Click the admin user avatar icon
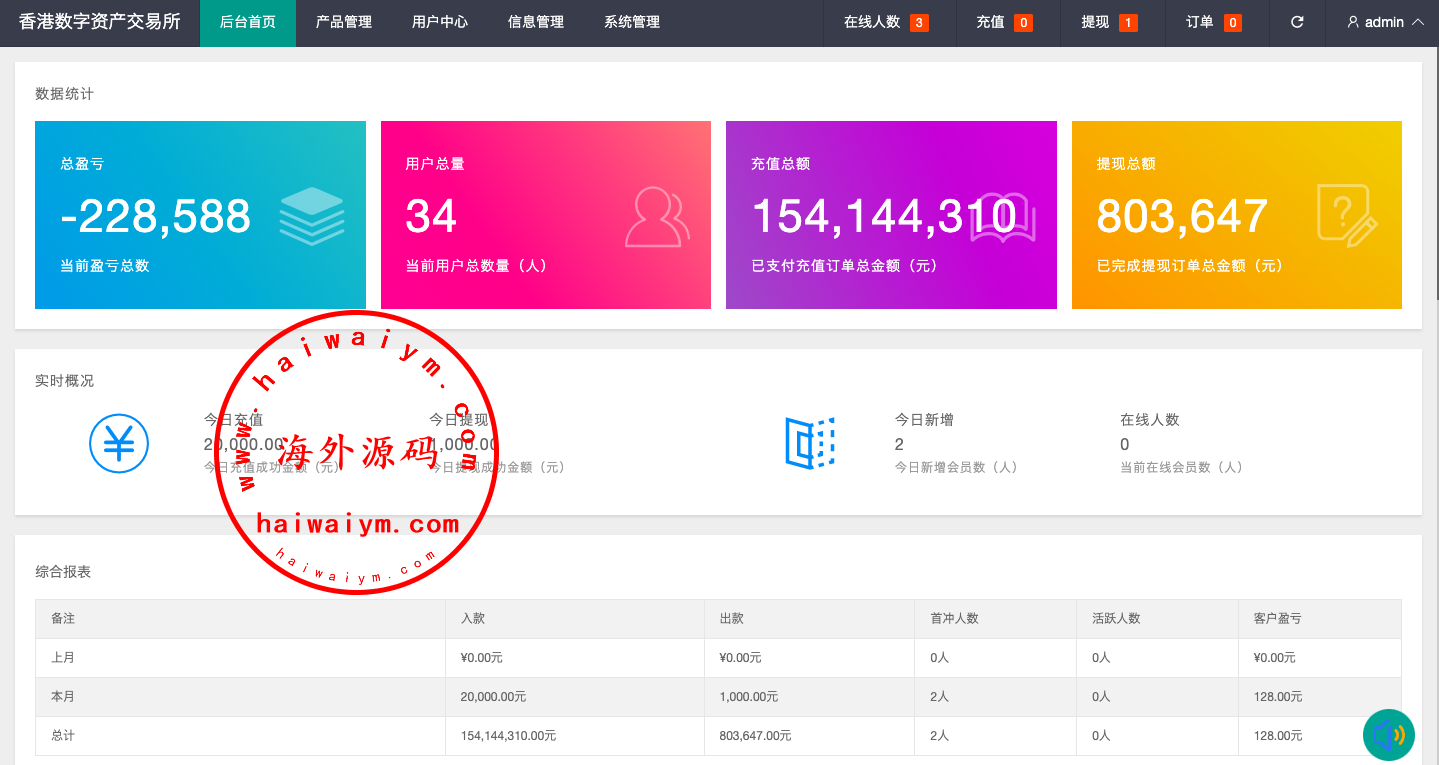Image resolution: width=1439 pixels, height=765 pixels. click(1353, 22)
